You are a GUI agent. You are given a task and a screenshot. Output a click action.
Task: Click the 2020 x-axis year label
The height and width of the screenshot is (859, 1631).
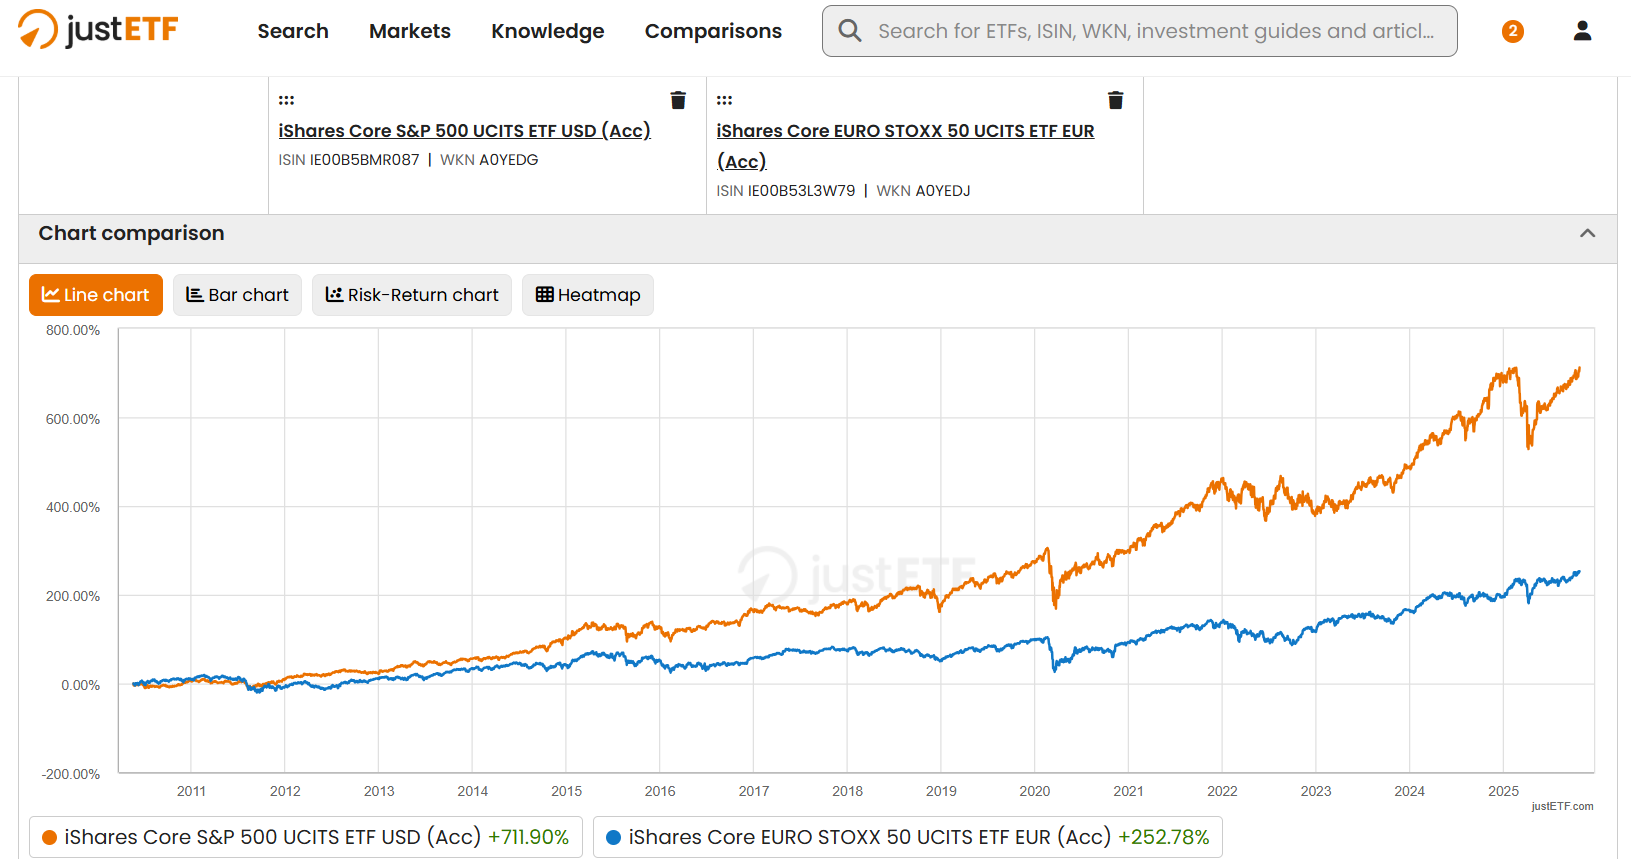click(x=1035, y=791)
